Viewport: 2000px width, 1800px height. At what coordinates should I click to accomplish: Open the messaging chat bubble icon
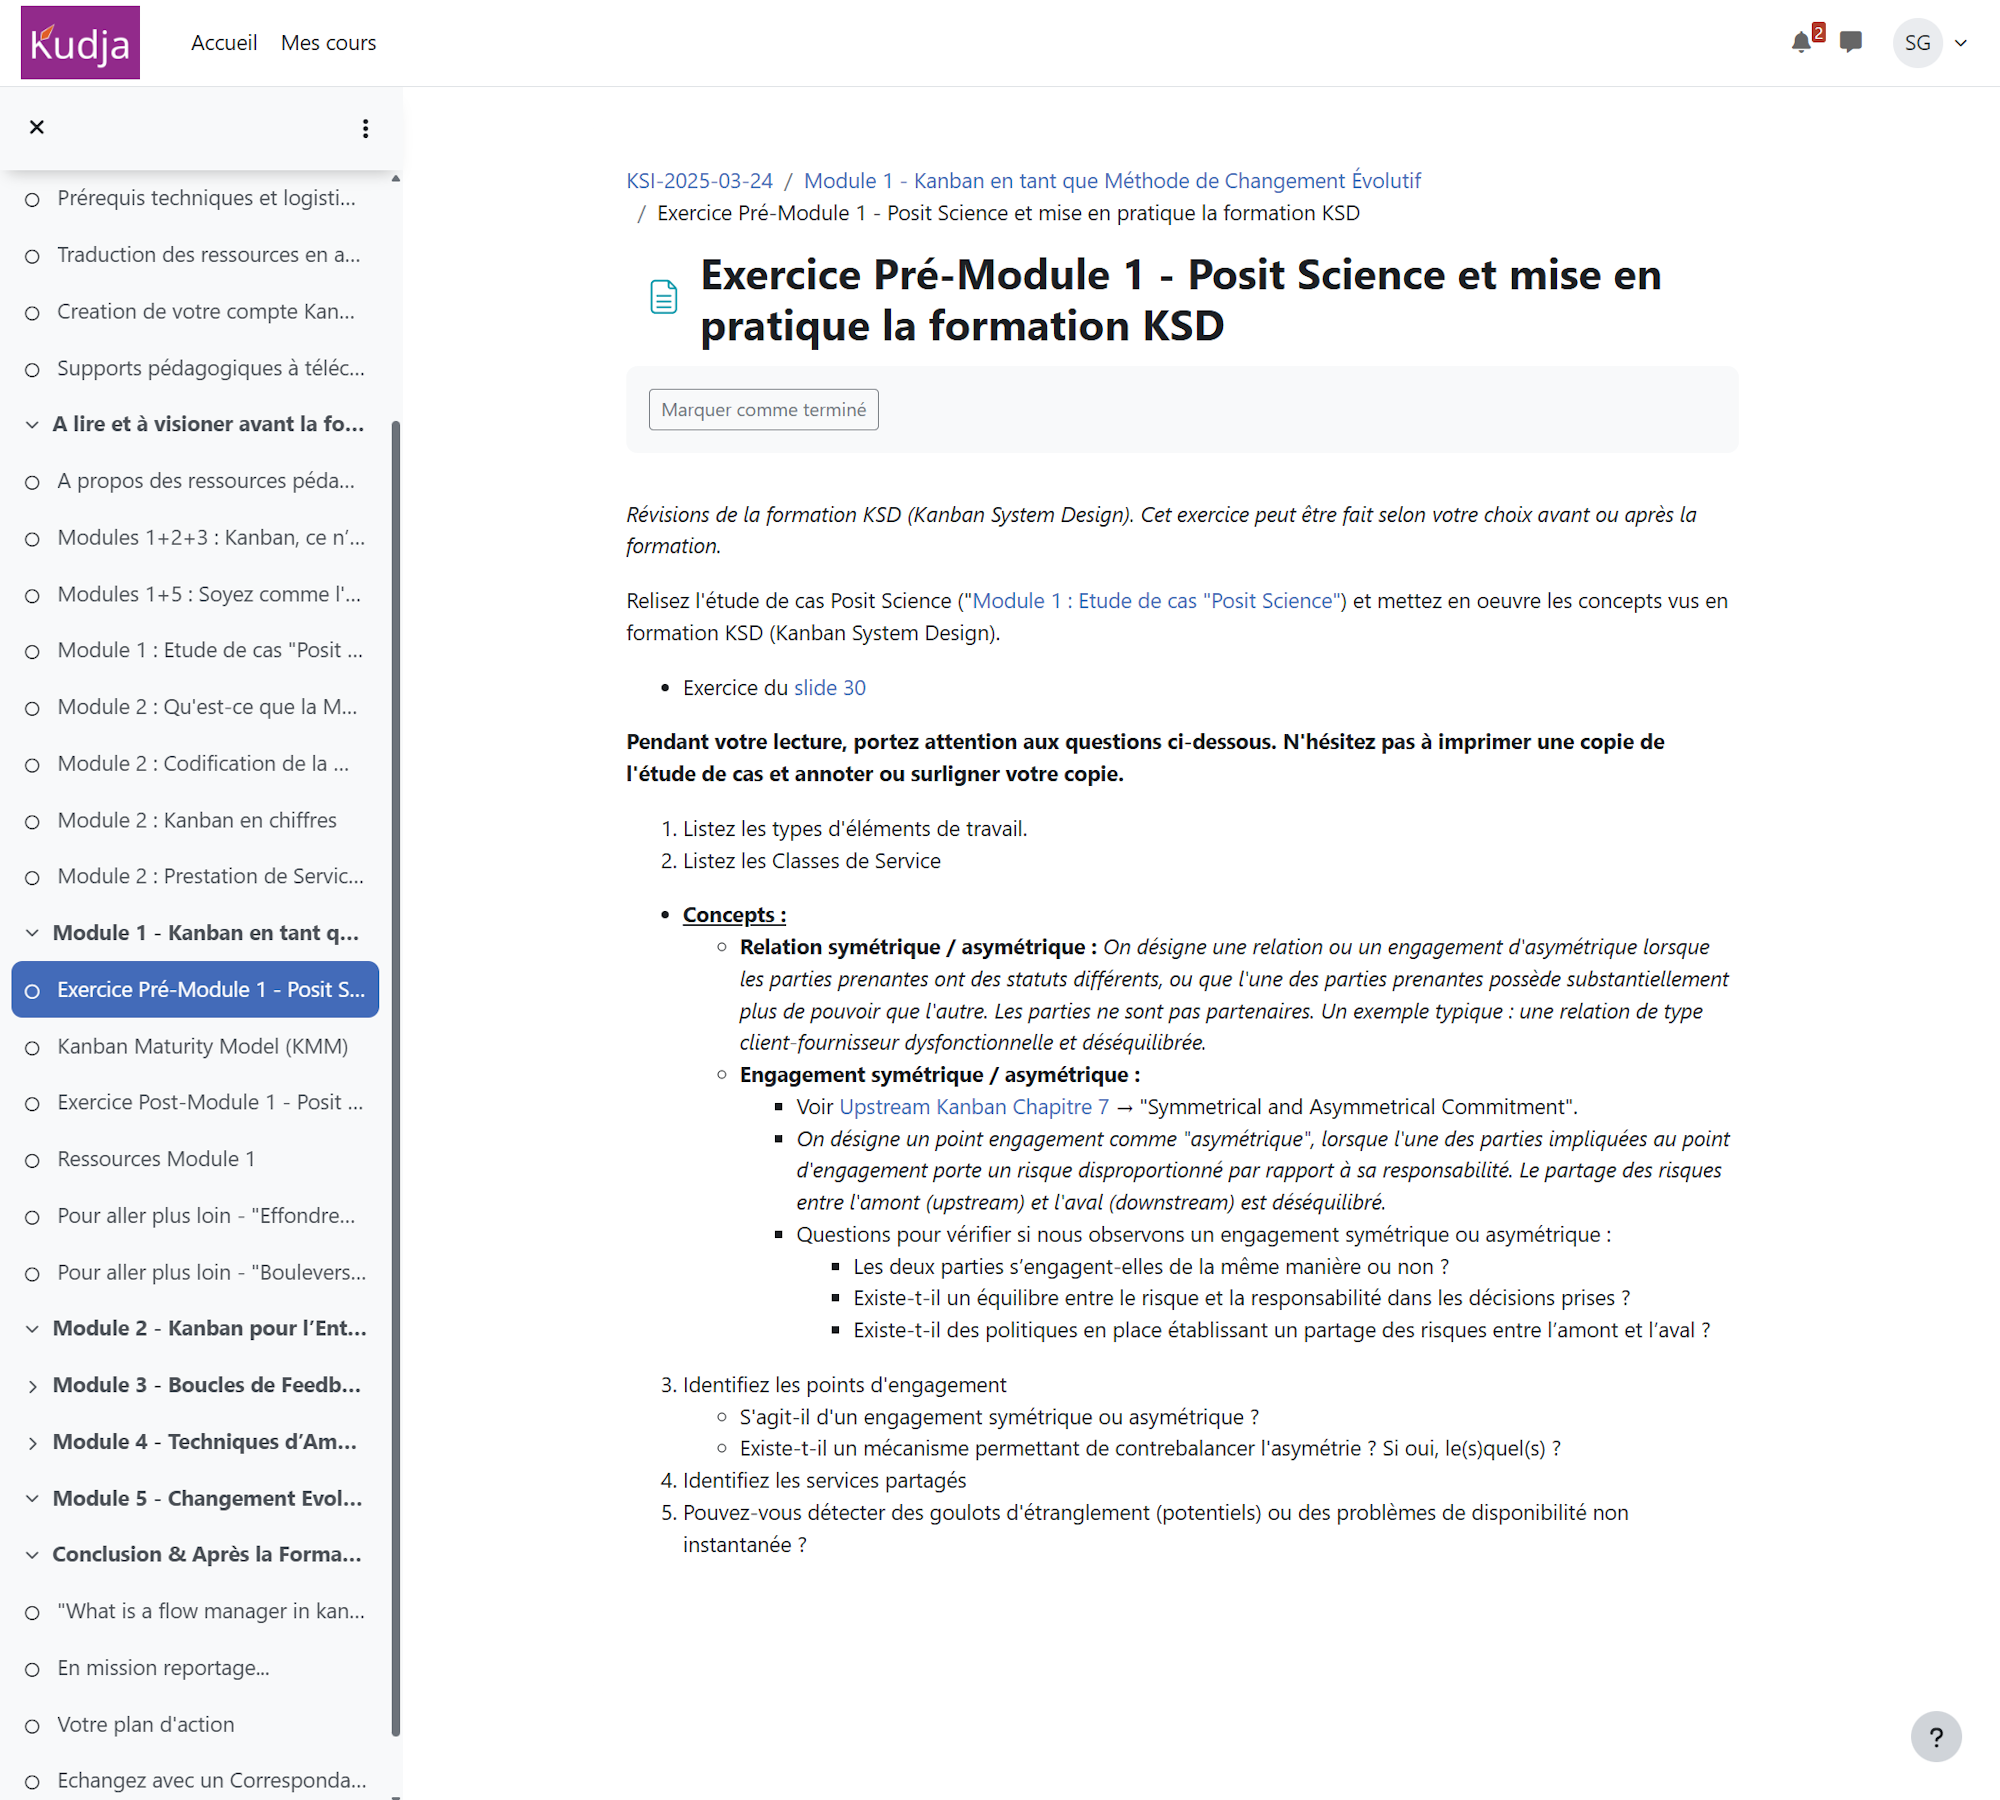(x=1851, y=42)
